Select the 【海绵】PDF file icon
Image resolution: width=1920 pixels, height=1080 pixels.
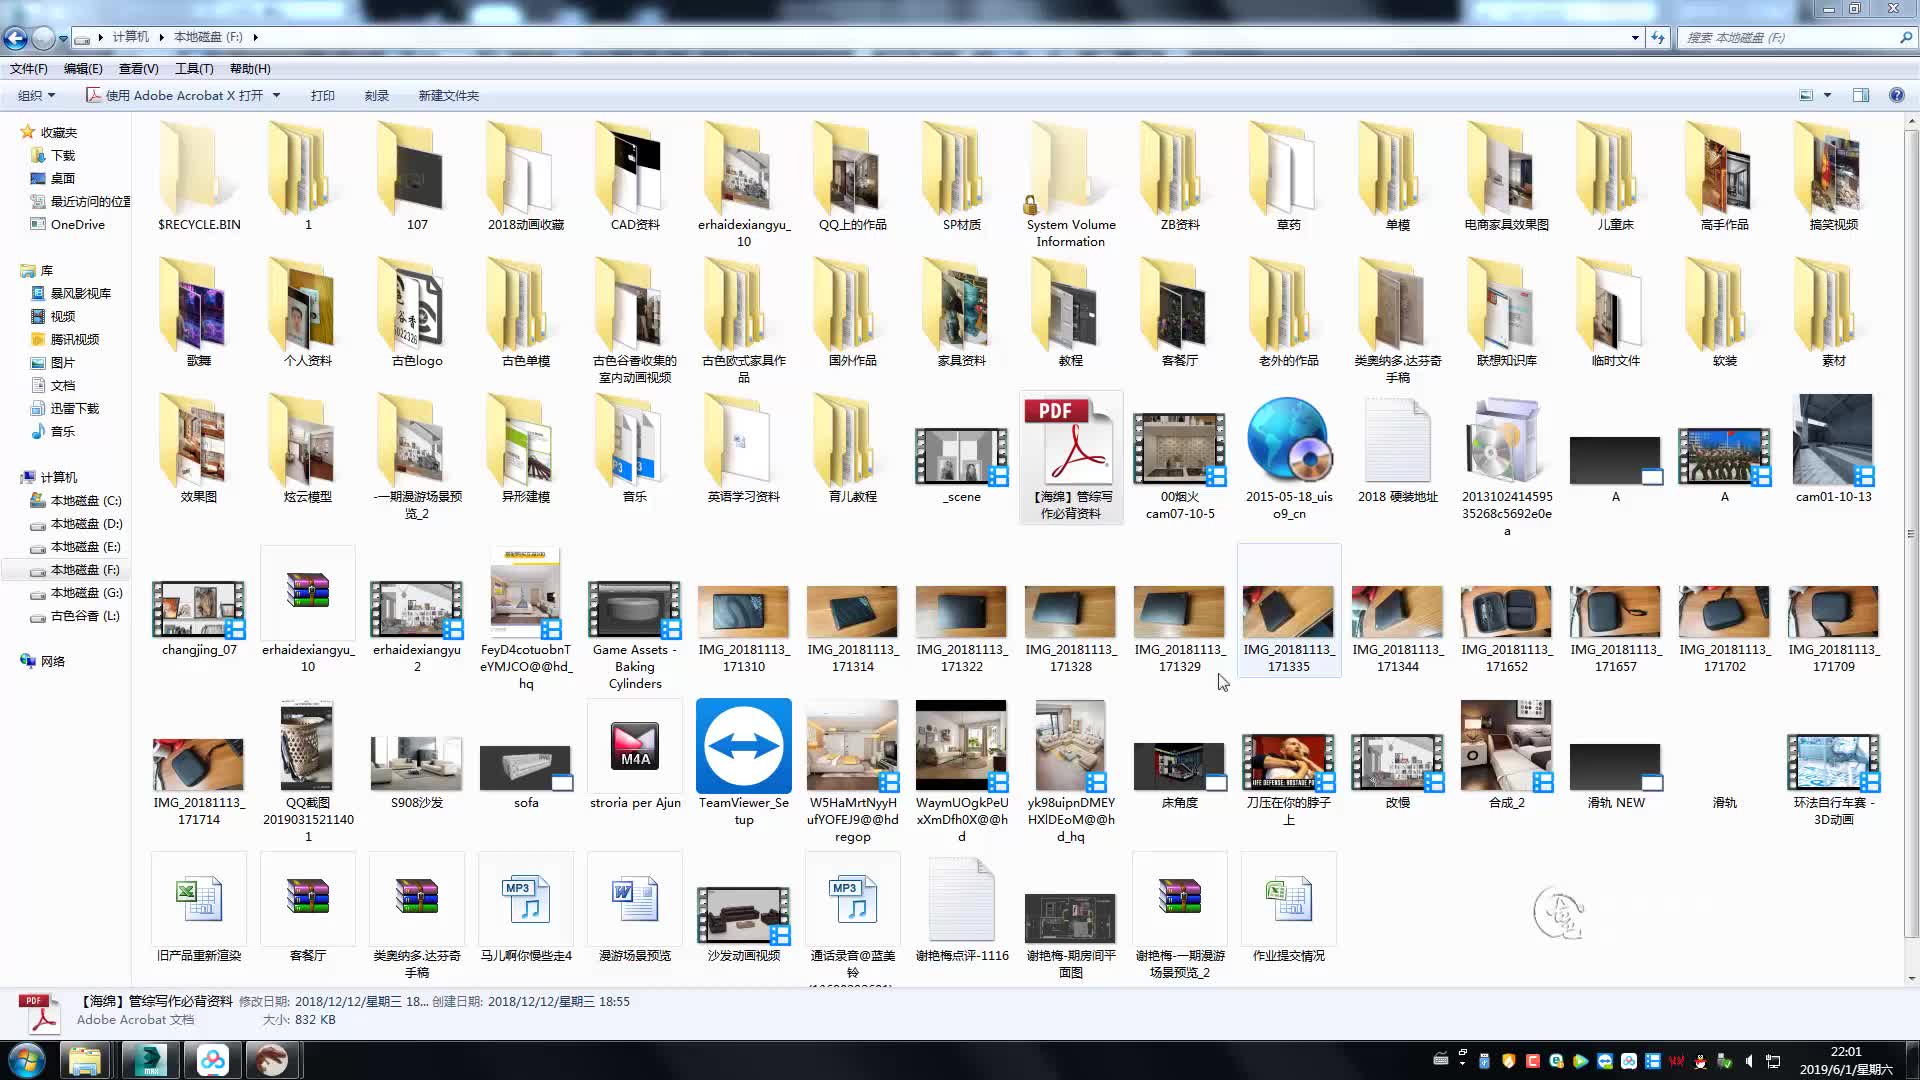1070,441
